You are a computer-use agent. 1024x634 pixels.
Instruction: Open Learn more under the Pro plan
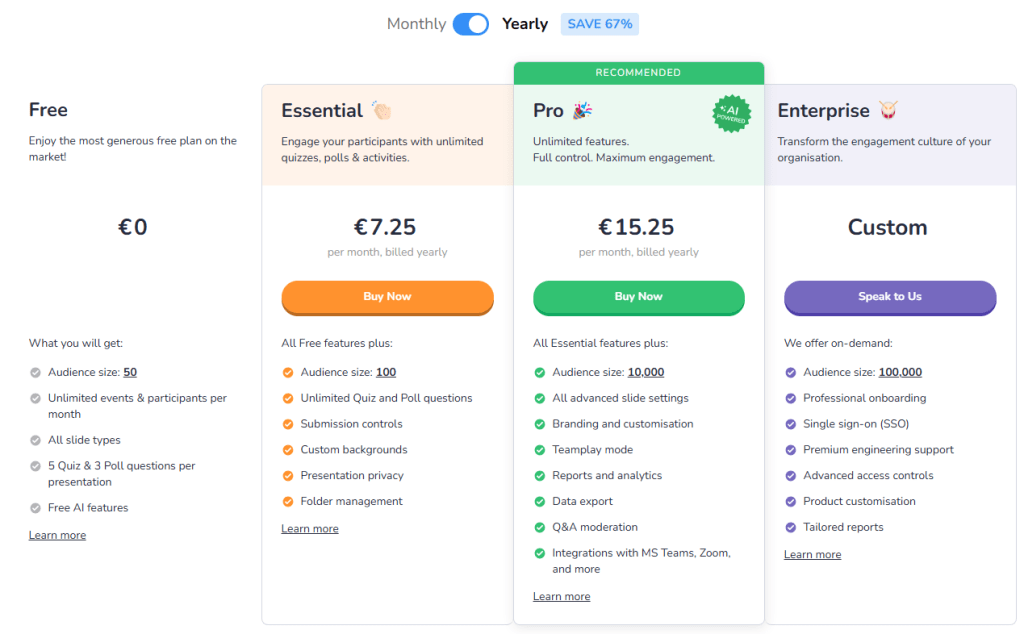(x=561, y=597)
